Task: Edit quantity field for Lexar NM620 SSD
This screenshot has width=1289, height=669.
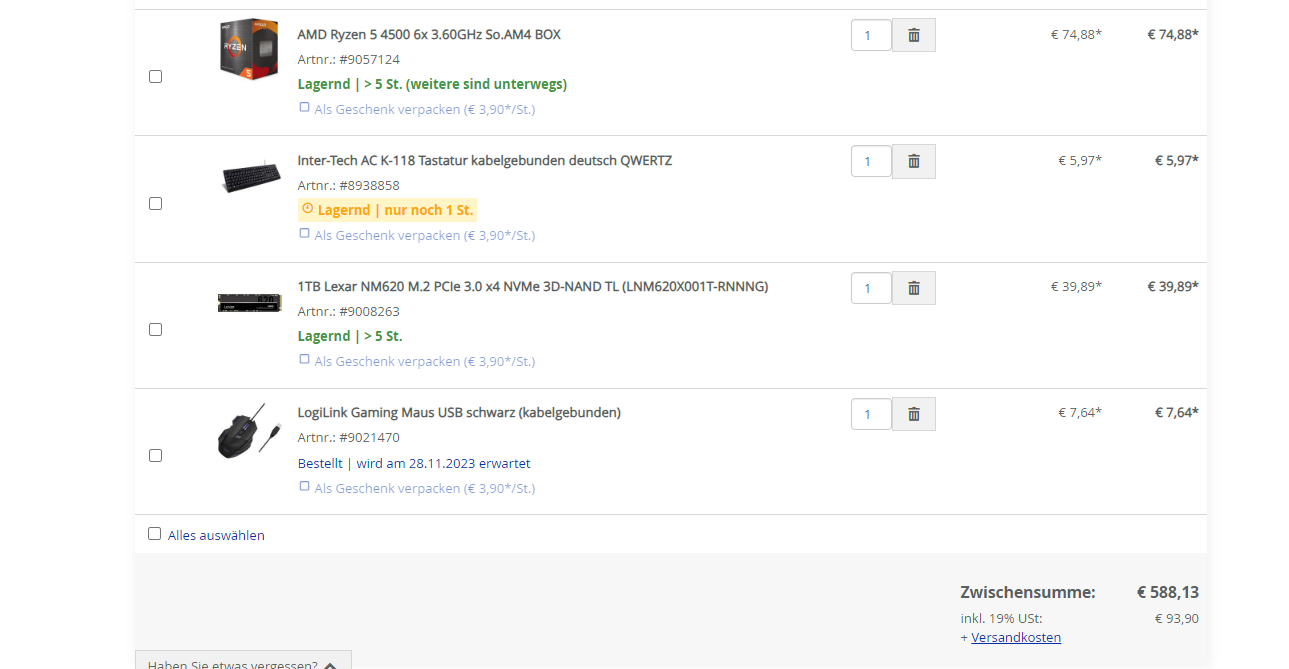Action: coord(871,288)
